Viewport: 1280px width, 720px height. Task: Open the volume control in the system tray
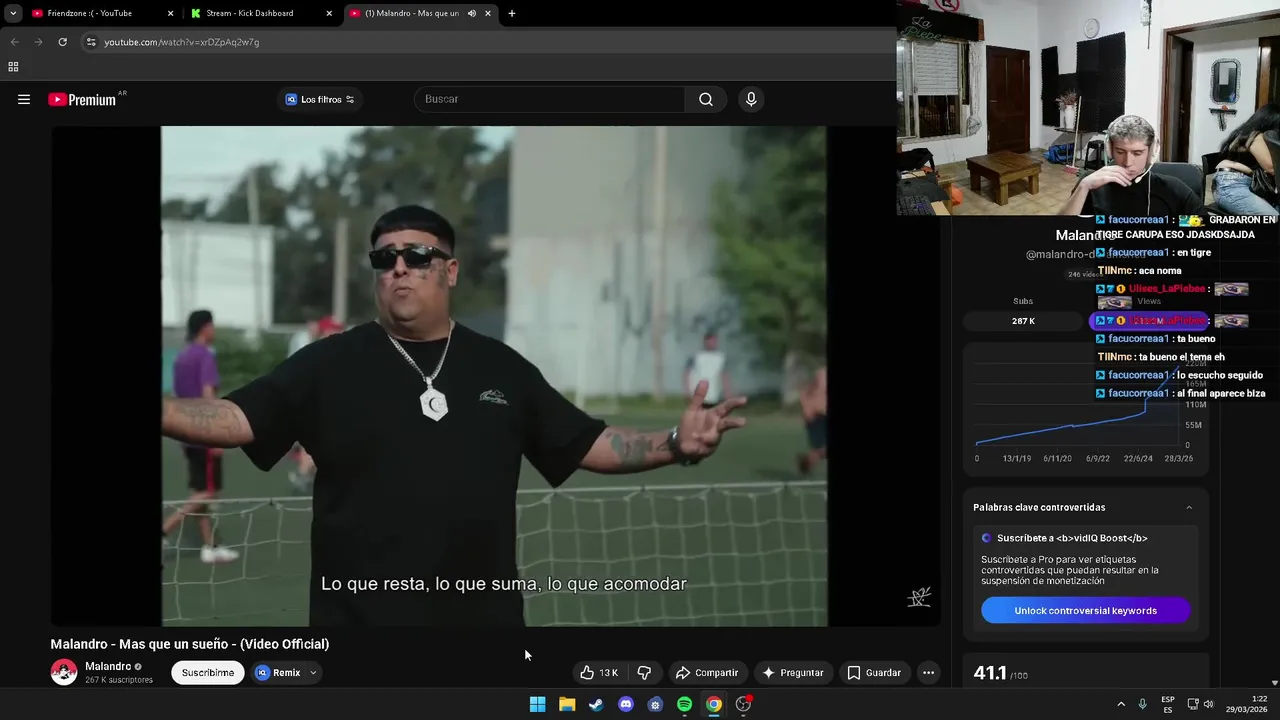pos(1208,704)
